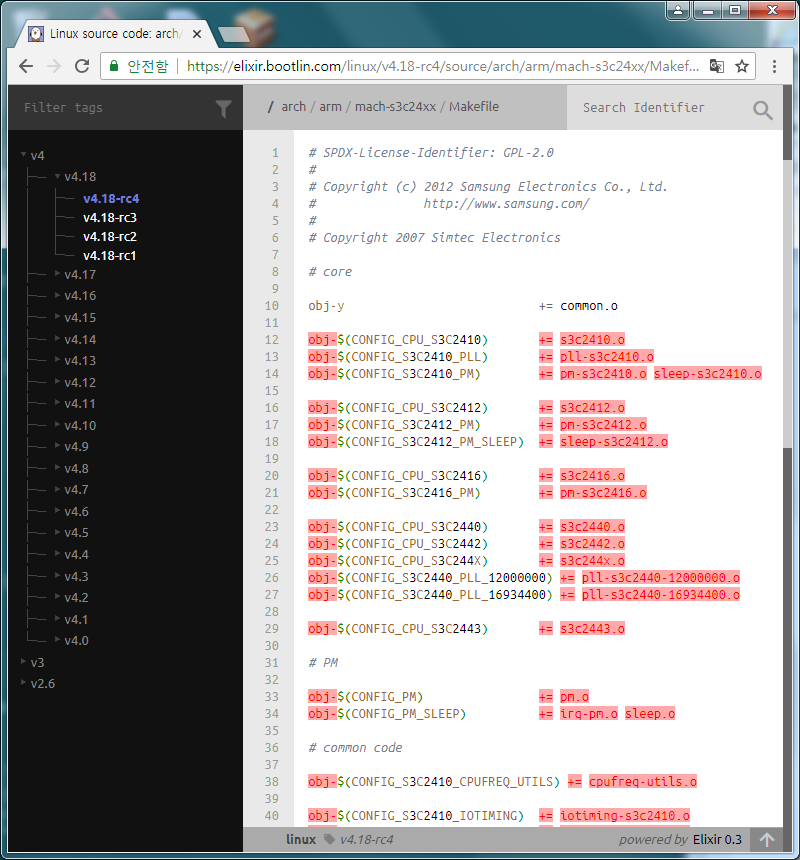Open a new browser tab
This screenshot has width=800, height=860.
pyautogui.click(x=234, y=35)
